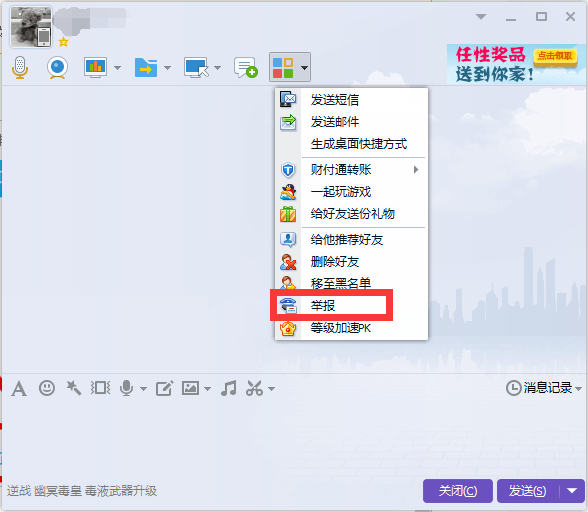Expand 财付通转账 submenu arrow

(416, 170)
